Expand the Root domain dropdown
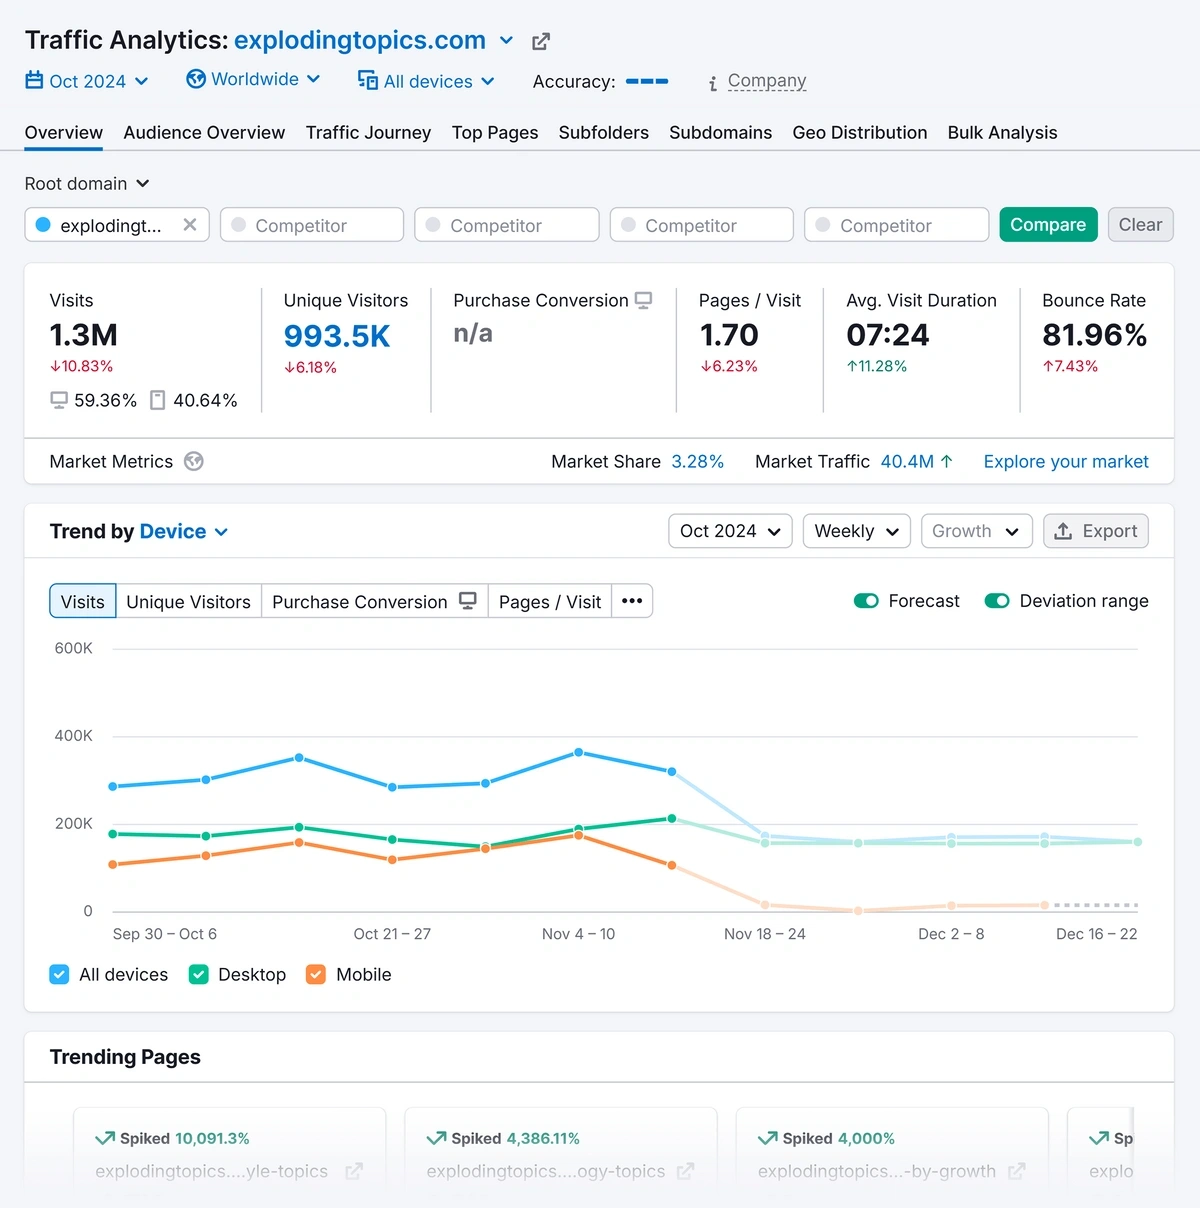 (87, 183)
